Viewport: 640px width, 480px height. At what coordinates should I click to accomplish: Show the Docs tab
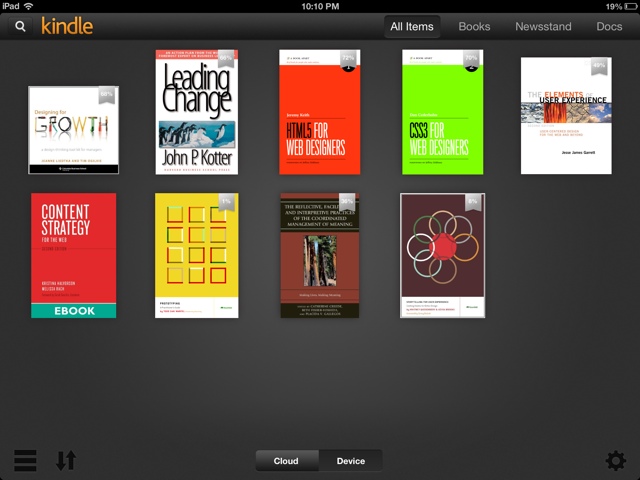pos(609,27)
